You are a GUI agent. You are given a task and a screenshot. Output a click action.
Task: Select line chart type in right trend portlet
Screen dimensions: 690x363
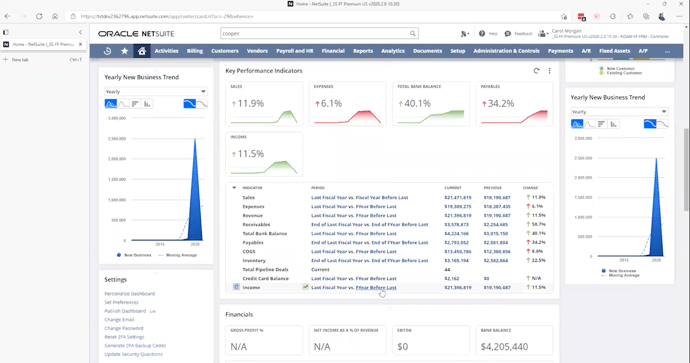click(x=589, y=124)
